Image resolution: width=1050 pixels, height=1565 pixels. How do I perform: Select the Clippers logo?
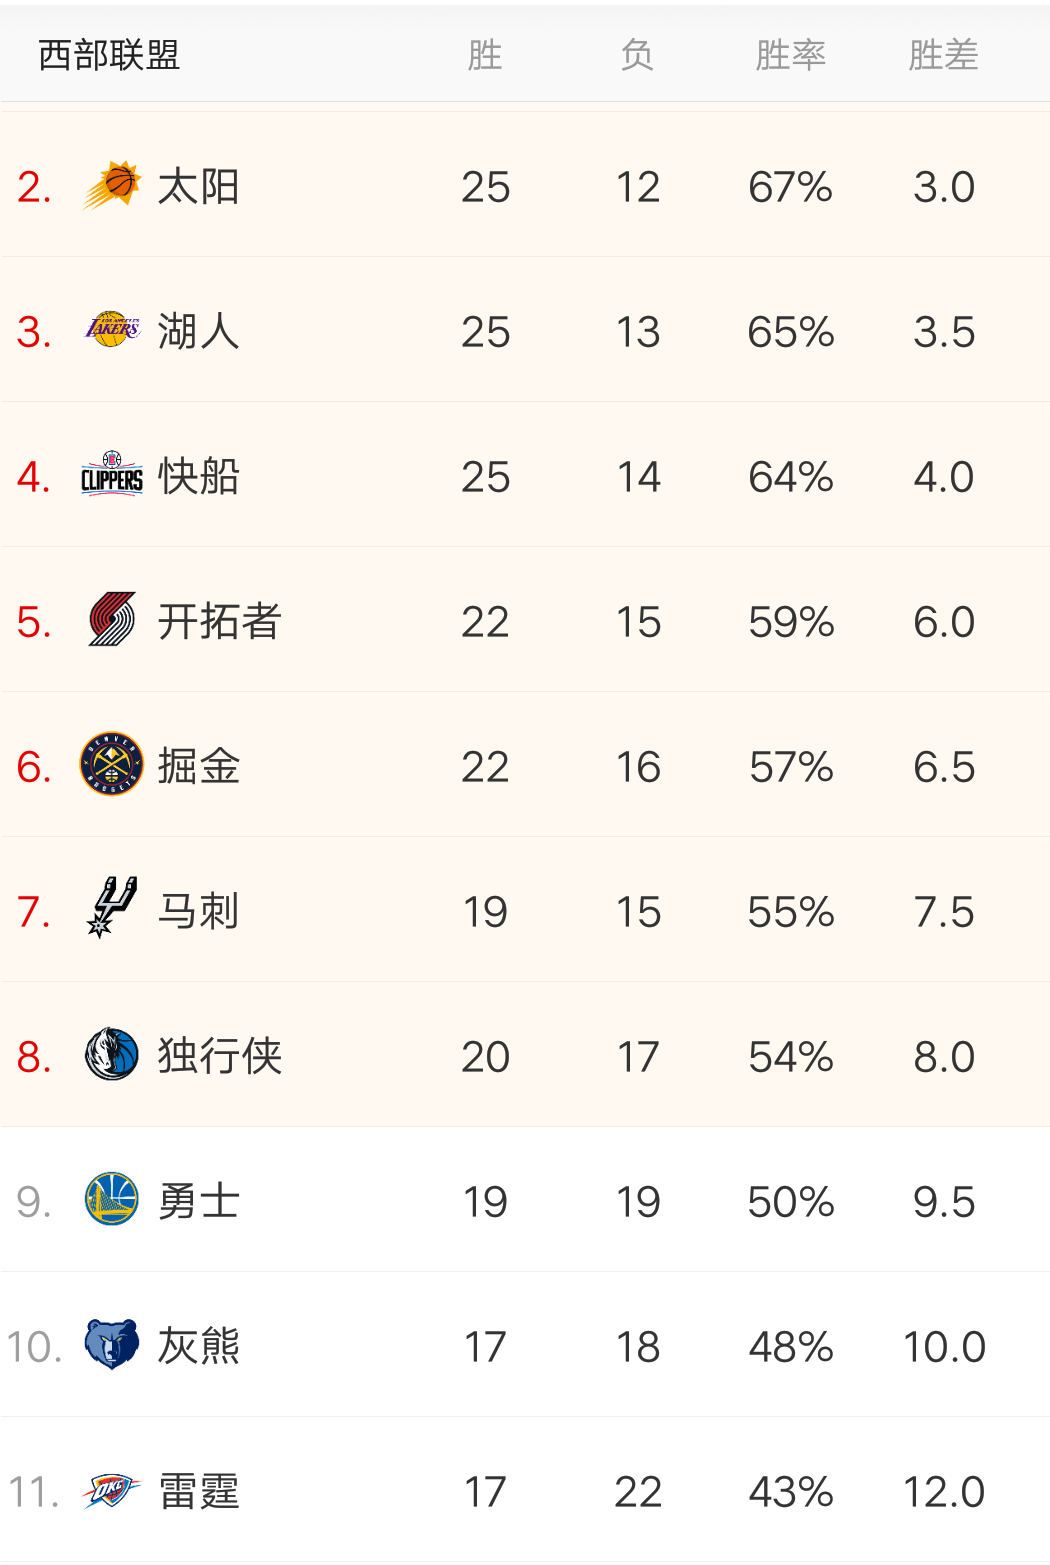[112, 475]
